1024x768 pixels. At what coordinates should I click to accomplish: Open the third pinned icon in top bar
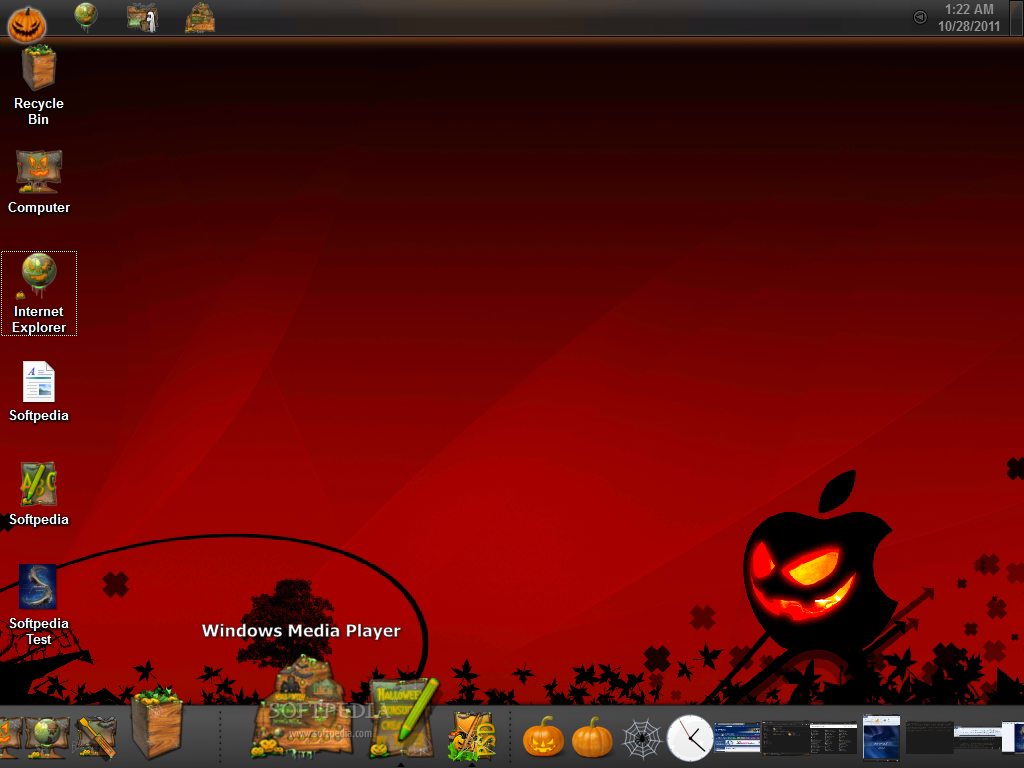pos(200,18)
